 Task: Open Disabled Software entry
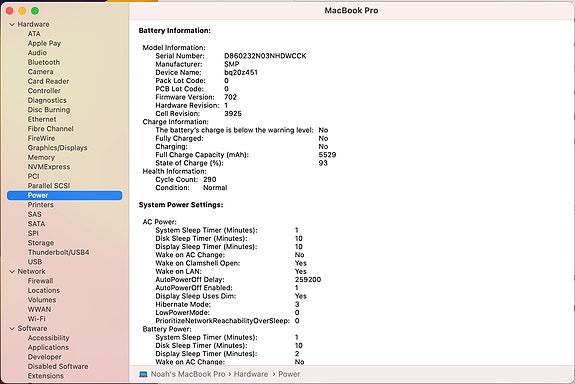(x=58, y=366)
